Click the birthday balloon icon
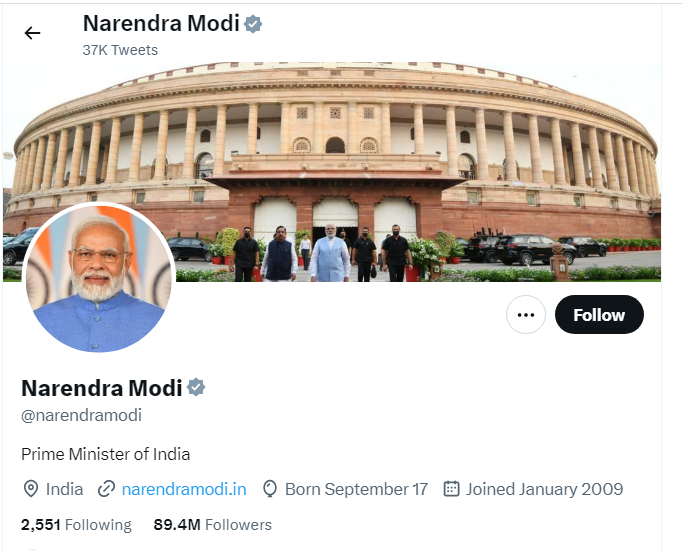The image size is (682, 551). 269,489
